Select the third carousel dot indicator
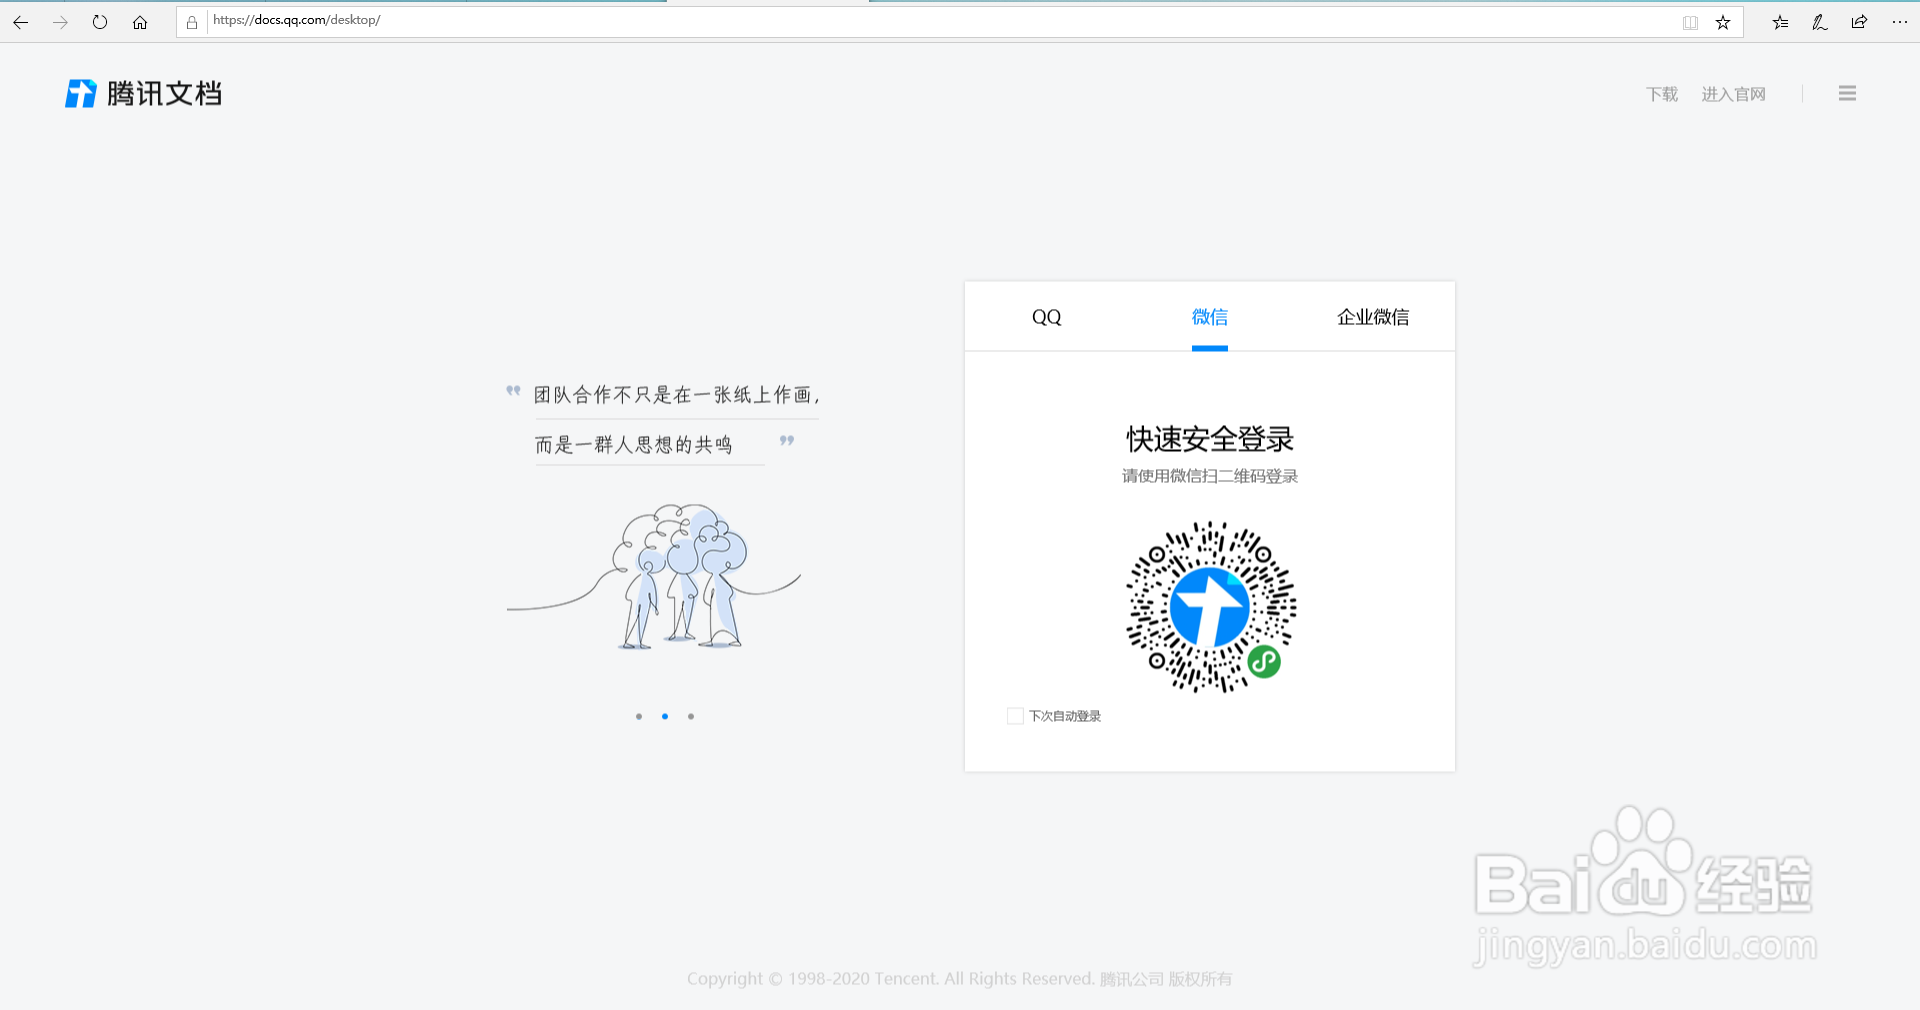The height and width of the screenshot is (1010, 1920). point(691,716)
